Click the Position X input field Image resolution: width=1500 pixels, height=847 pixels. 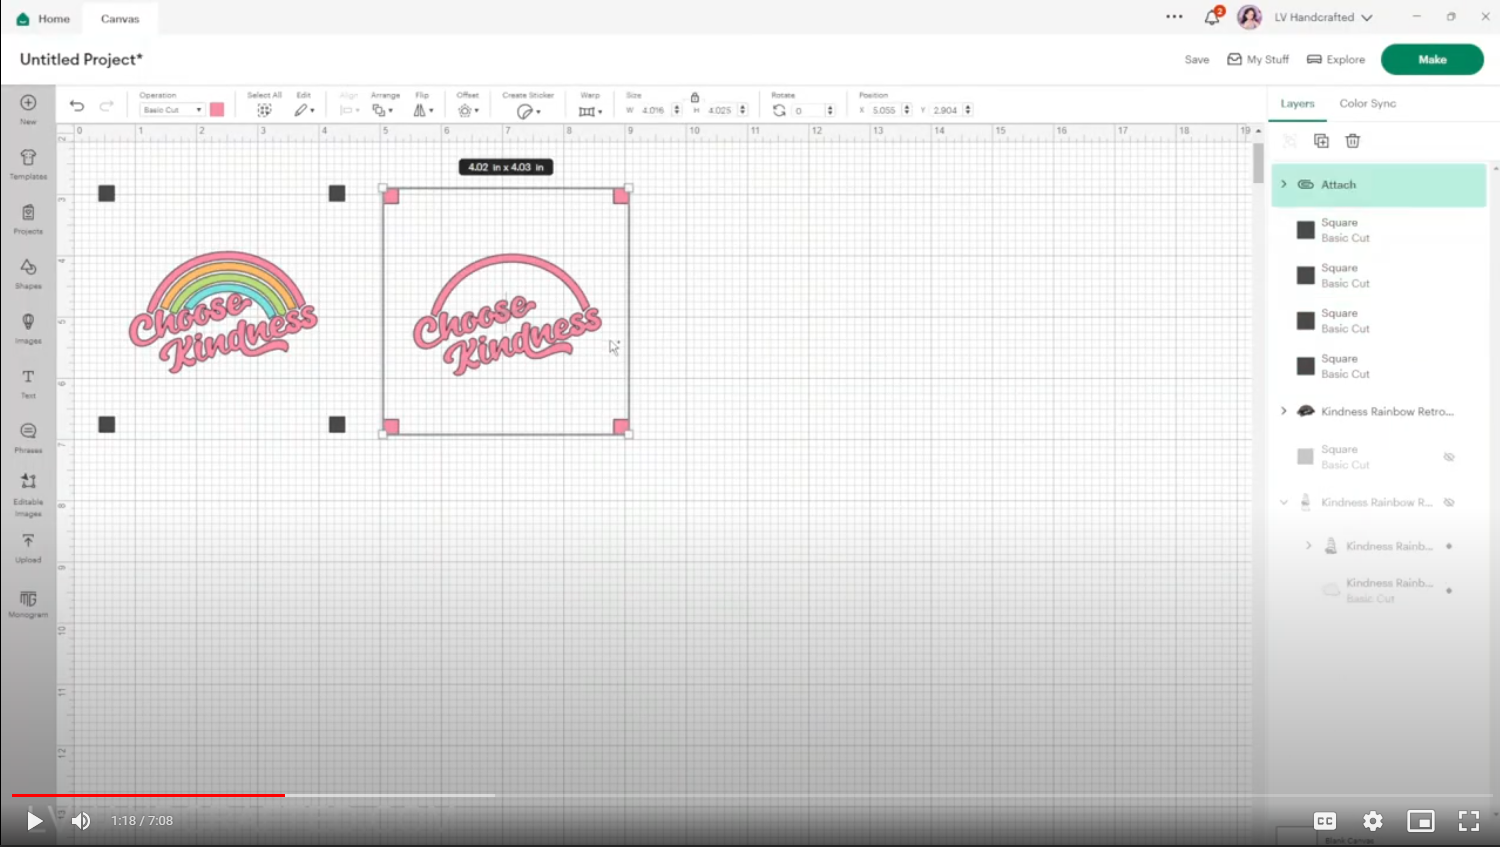(x=885, y=110)
